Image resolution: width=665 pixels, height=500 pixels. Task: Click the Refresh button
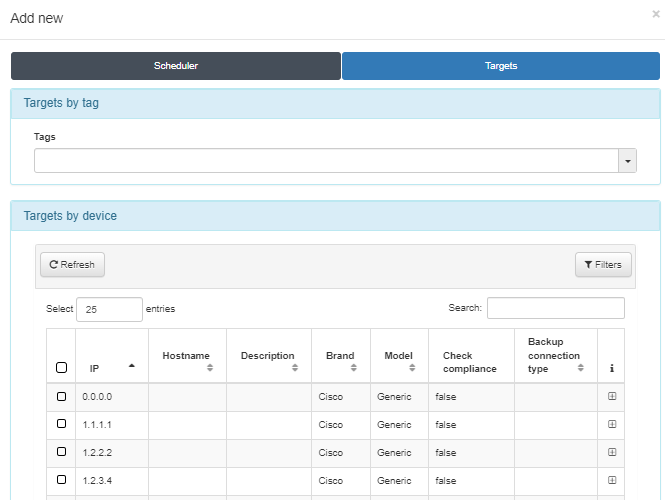pyautogui.click(x=72, y=265)
